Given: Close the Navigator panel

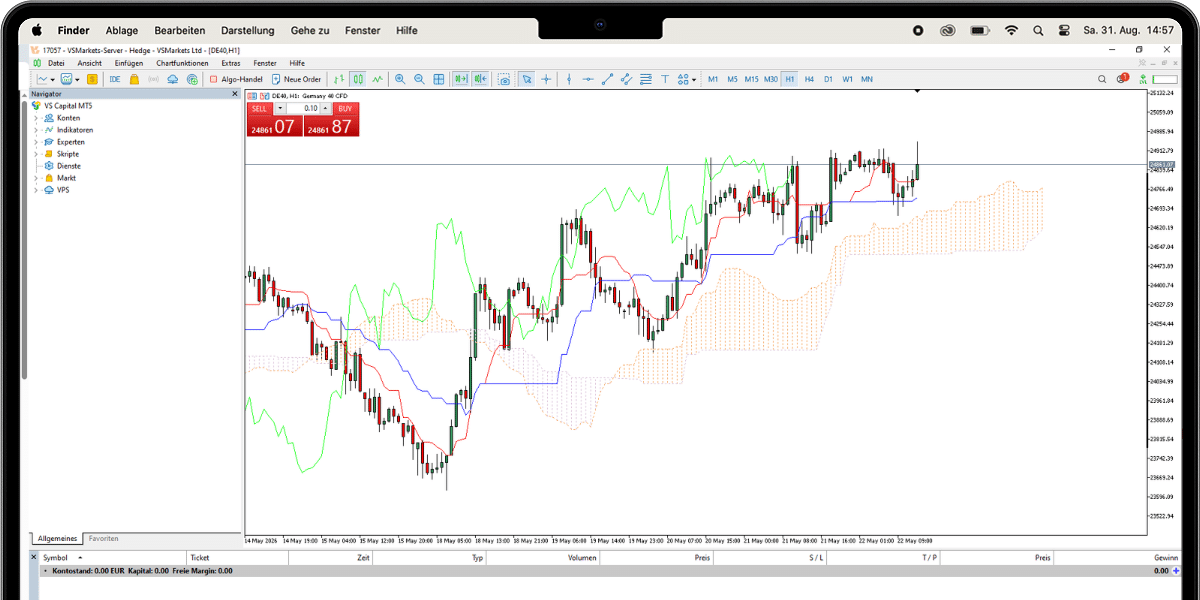Looking at the screenshot, I should click(235, 93).
